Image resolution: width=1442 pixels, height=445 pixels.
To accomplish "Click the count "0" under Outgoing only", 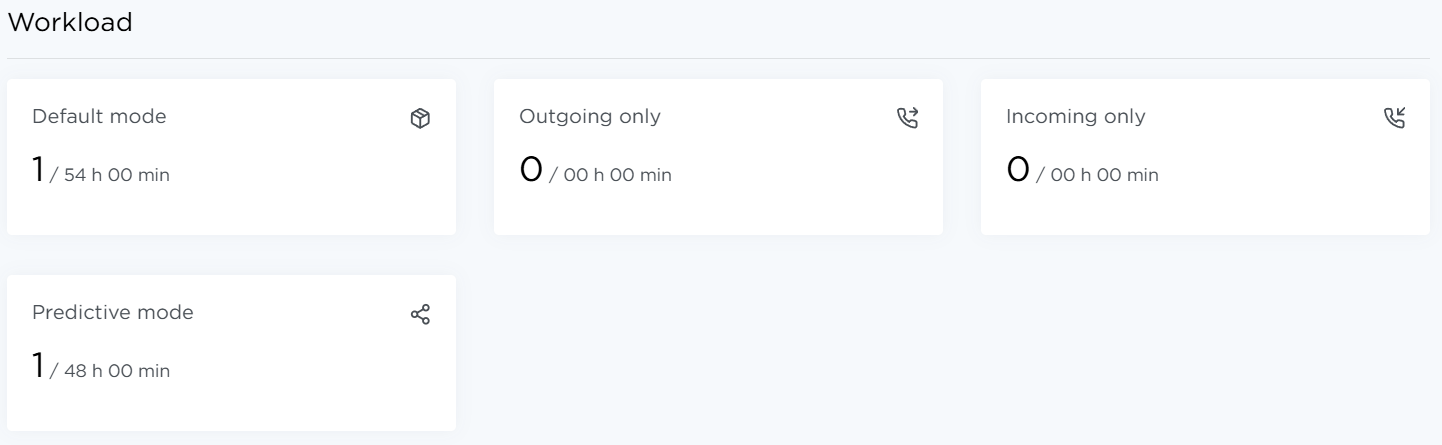I will [x=530, y=170].
